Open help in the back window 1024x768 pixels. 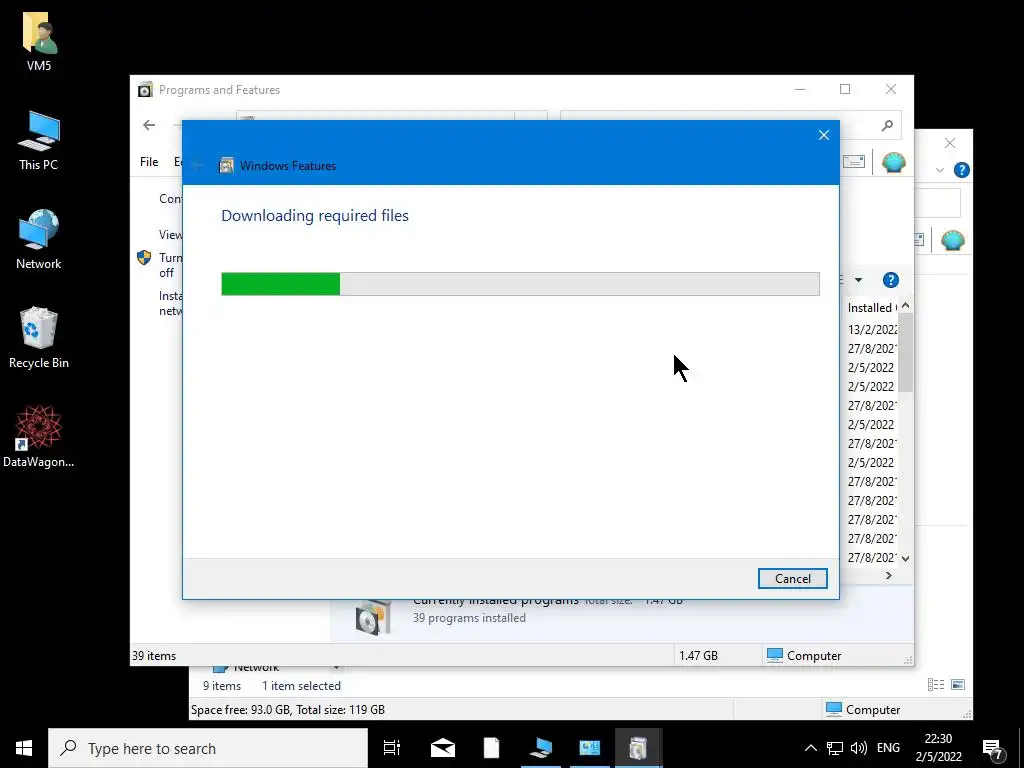(961, 170)
